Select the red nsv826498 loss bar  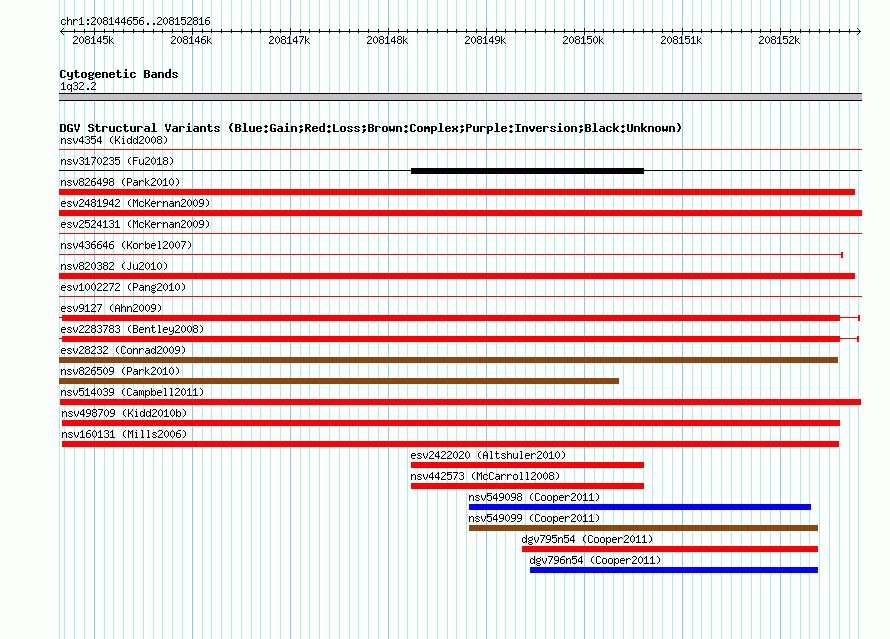[457, 192]
